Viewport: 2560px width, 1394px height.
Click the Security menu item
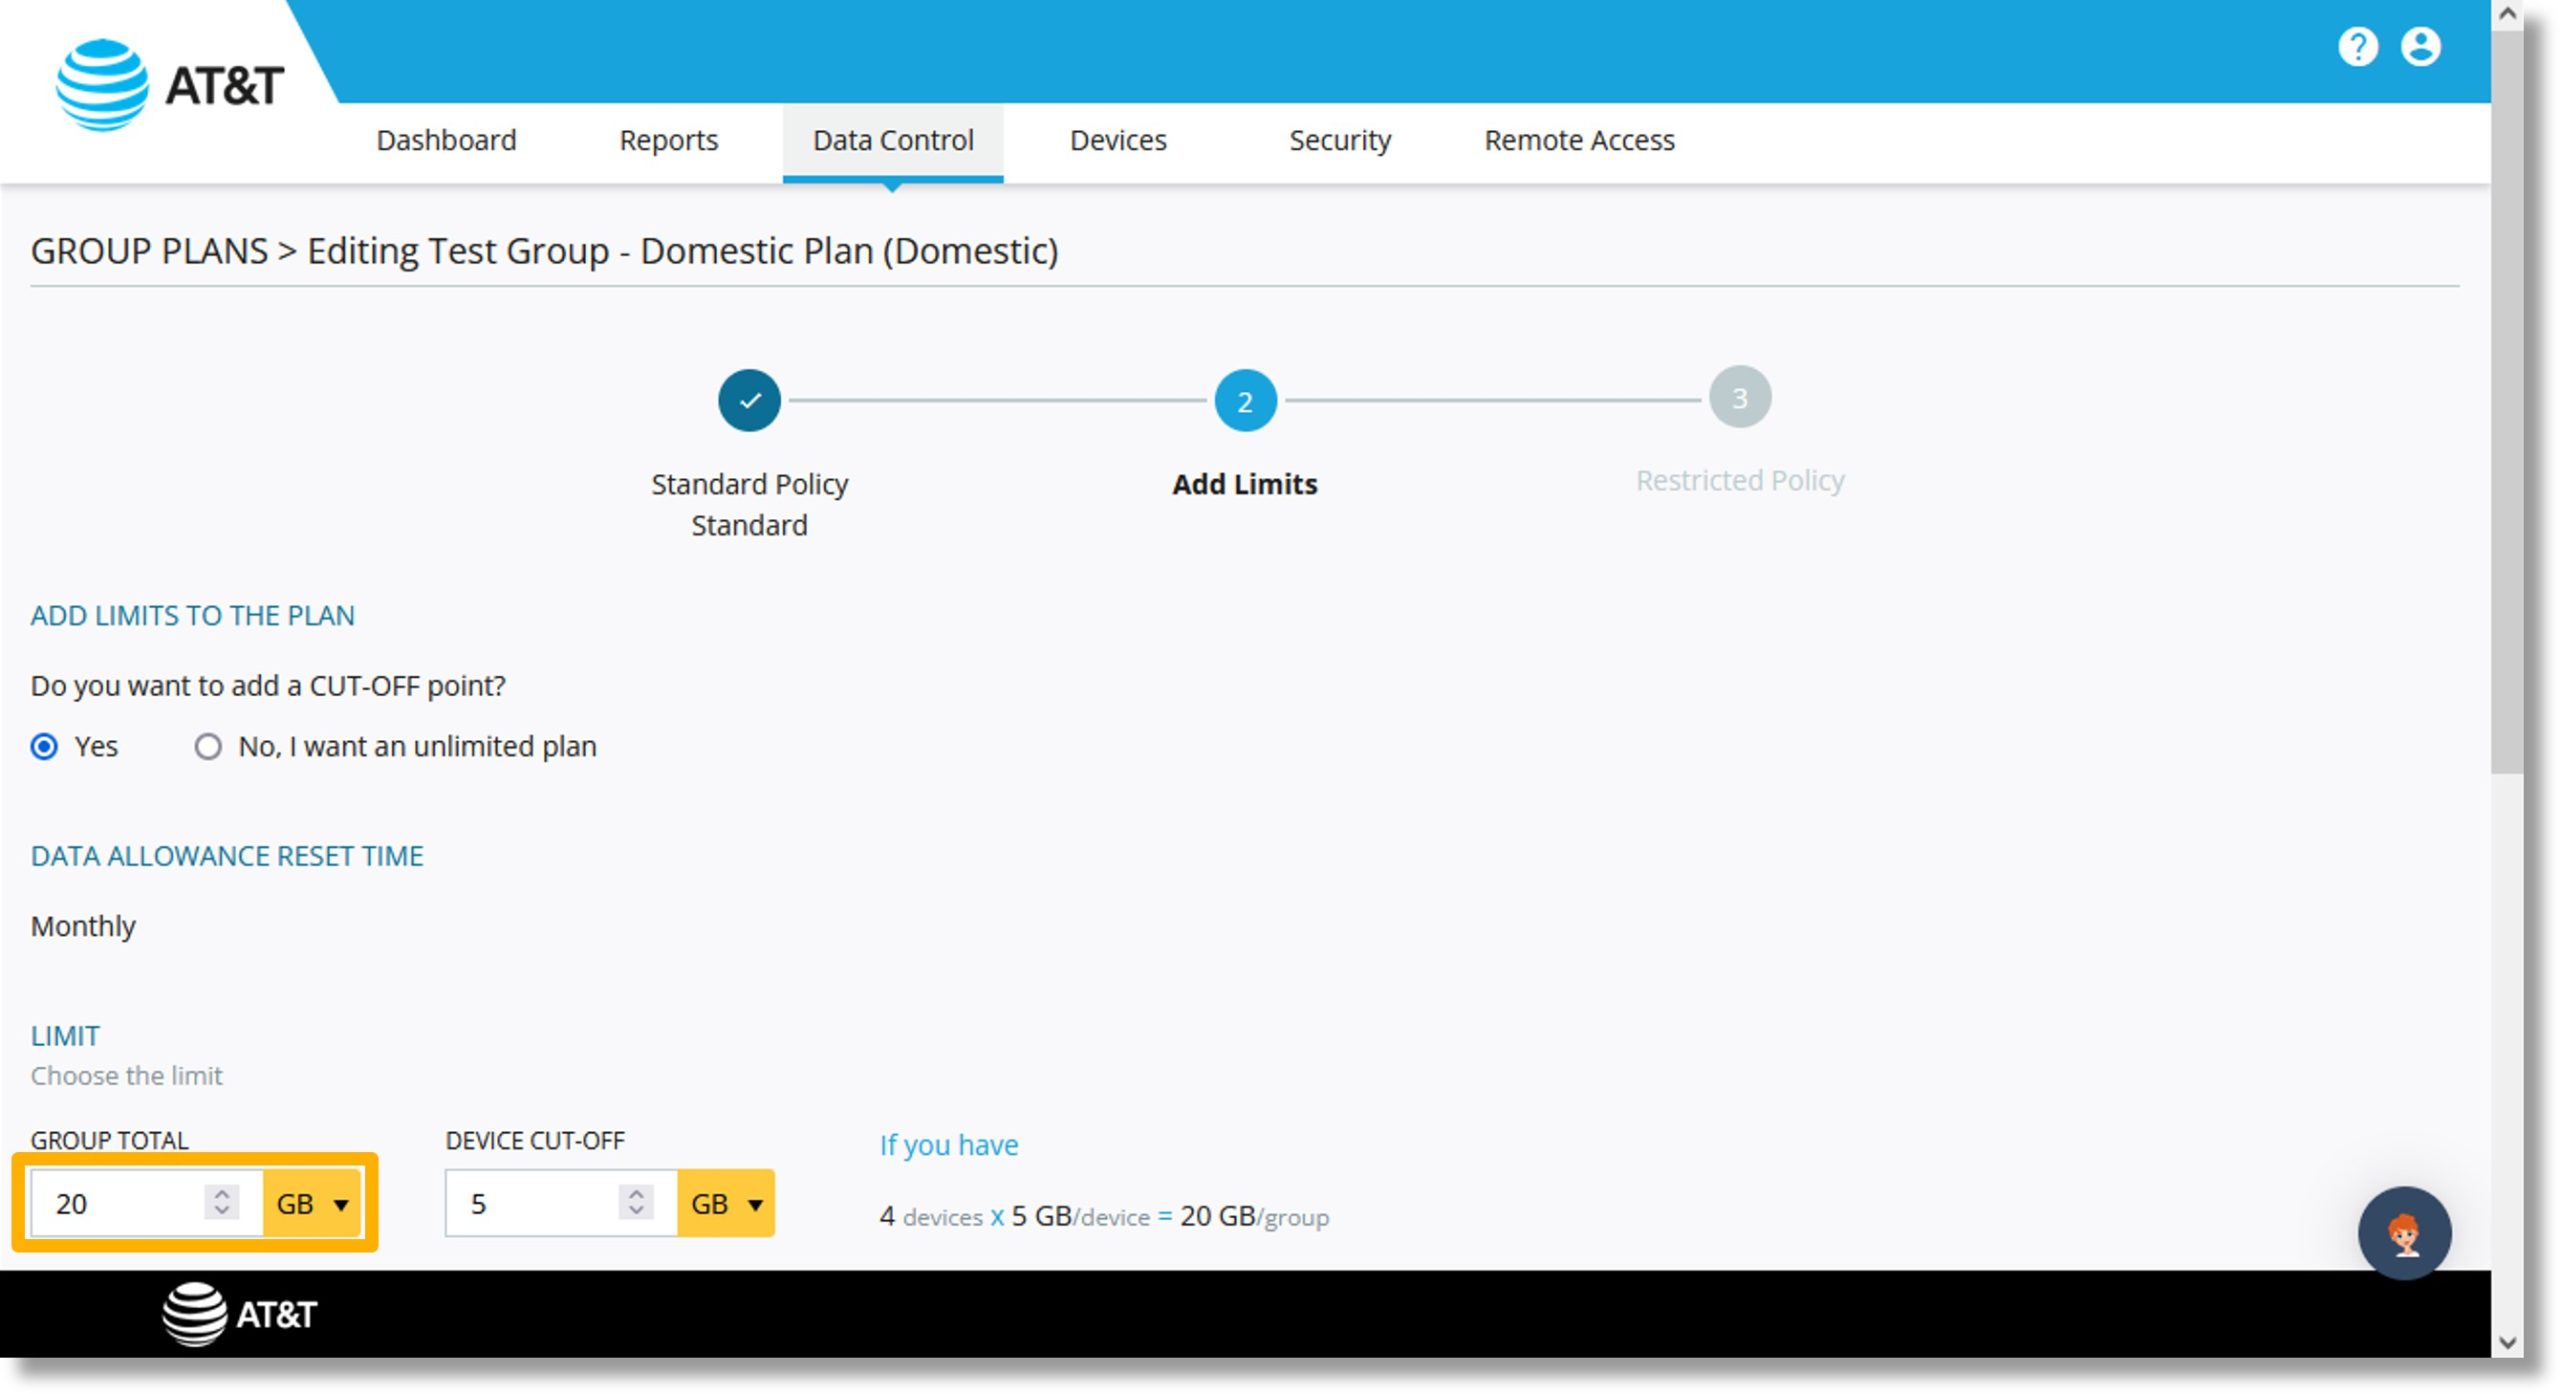coord(1338,141)
